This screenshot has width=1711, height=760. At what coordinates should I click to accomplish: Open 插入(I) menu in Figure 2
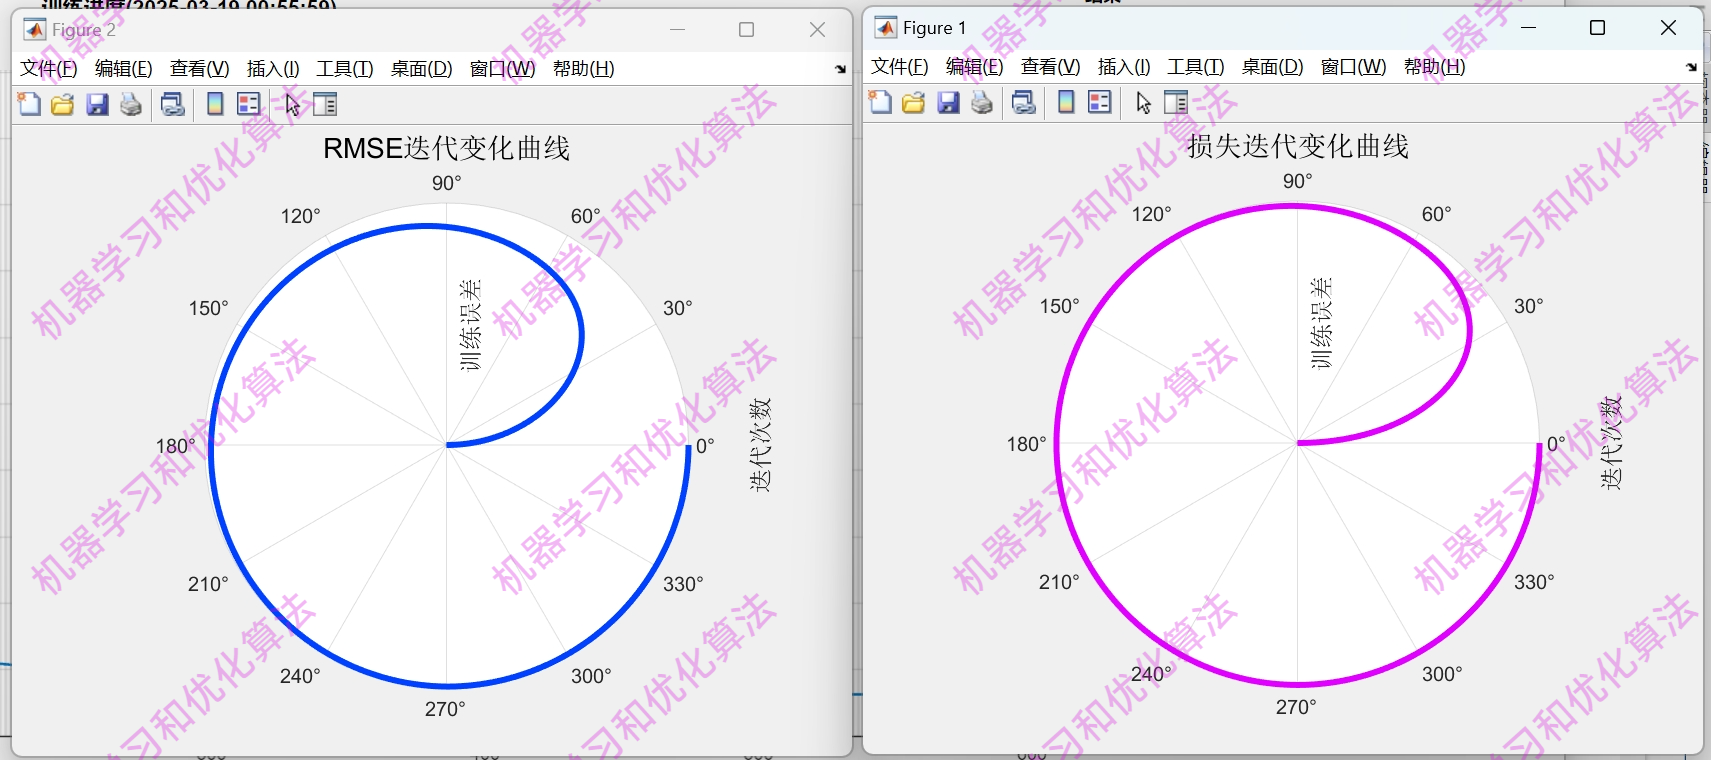[x=273, y=69]
